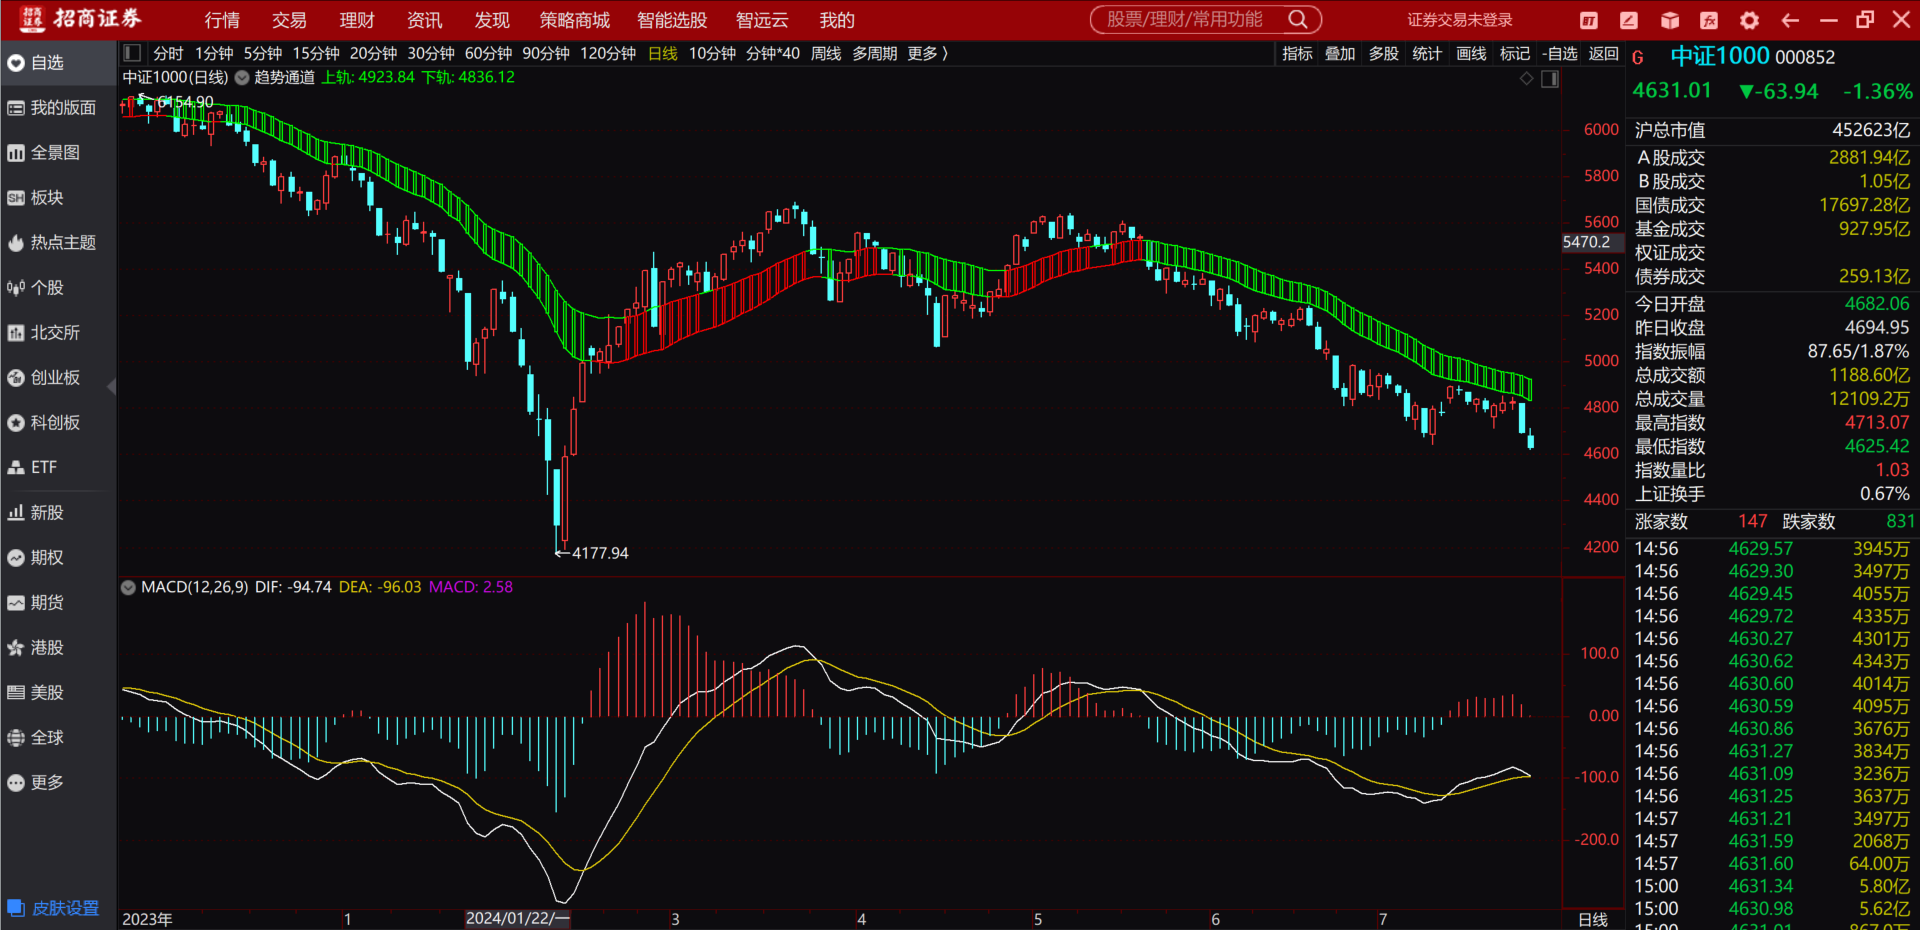Open 行情 menu
This screenshot has height=930, width=1920.
[x=222, y=20]
